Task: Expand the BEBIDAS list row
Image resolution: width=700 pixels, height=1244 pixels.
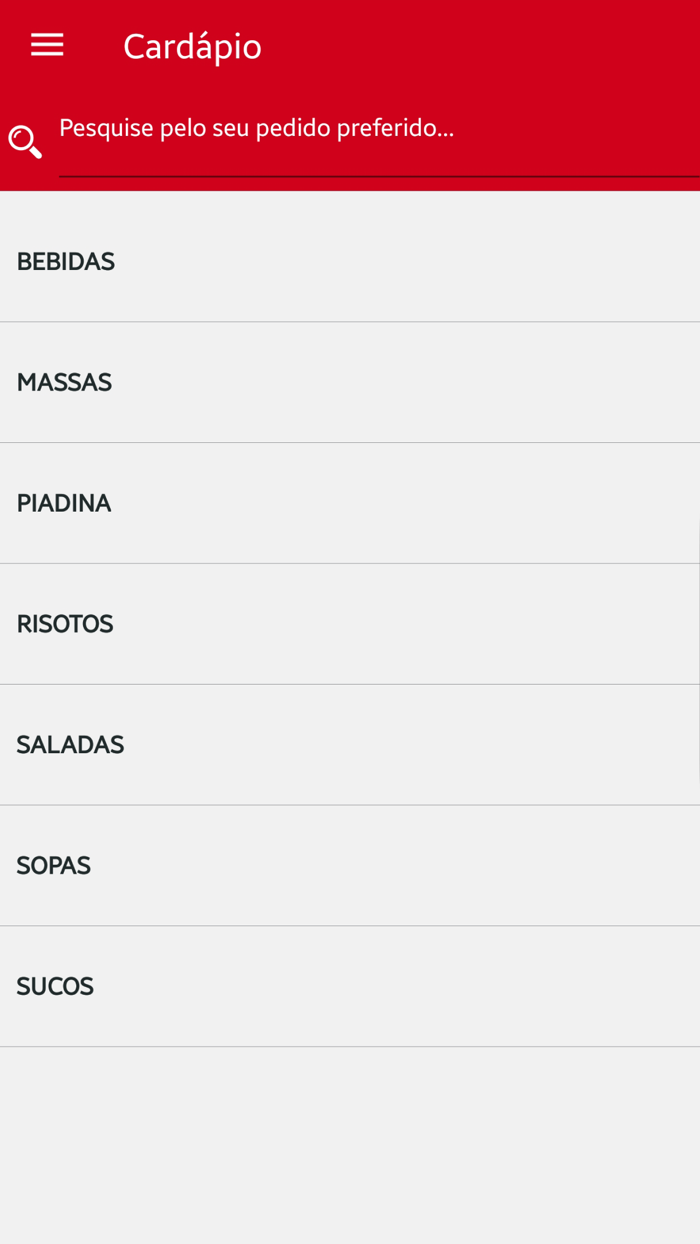Action: (350, 262)
